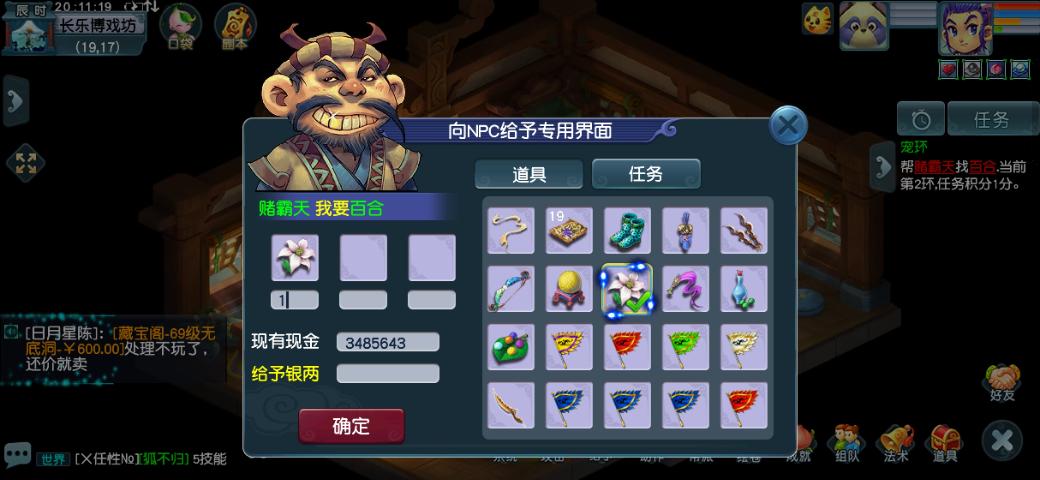The height and width of the screenshot is (480, 1040).
Task: Open the 道具 treasure chest icon
Action: pos(944,443)
